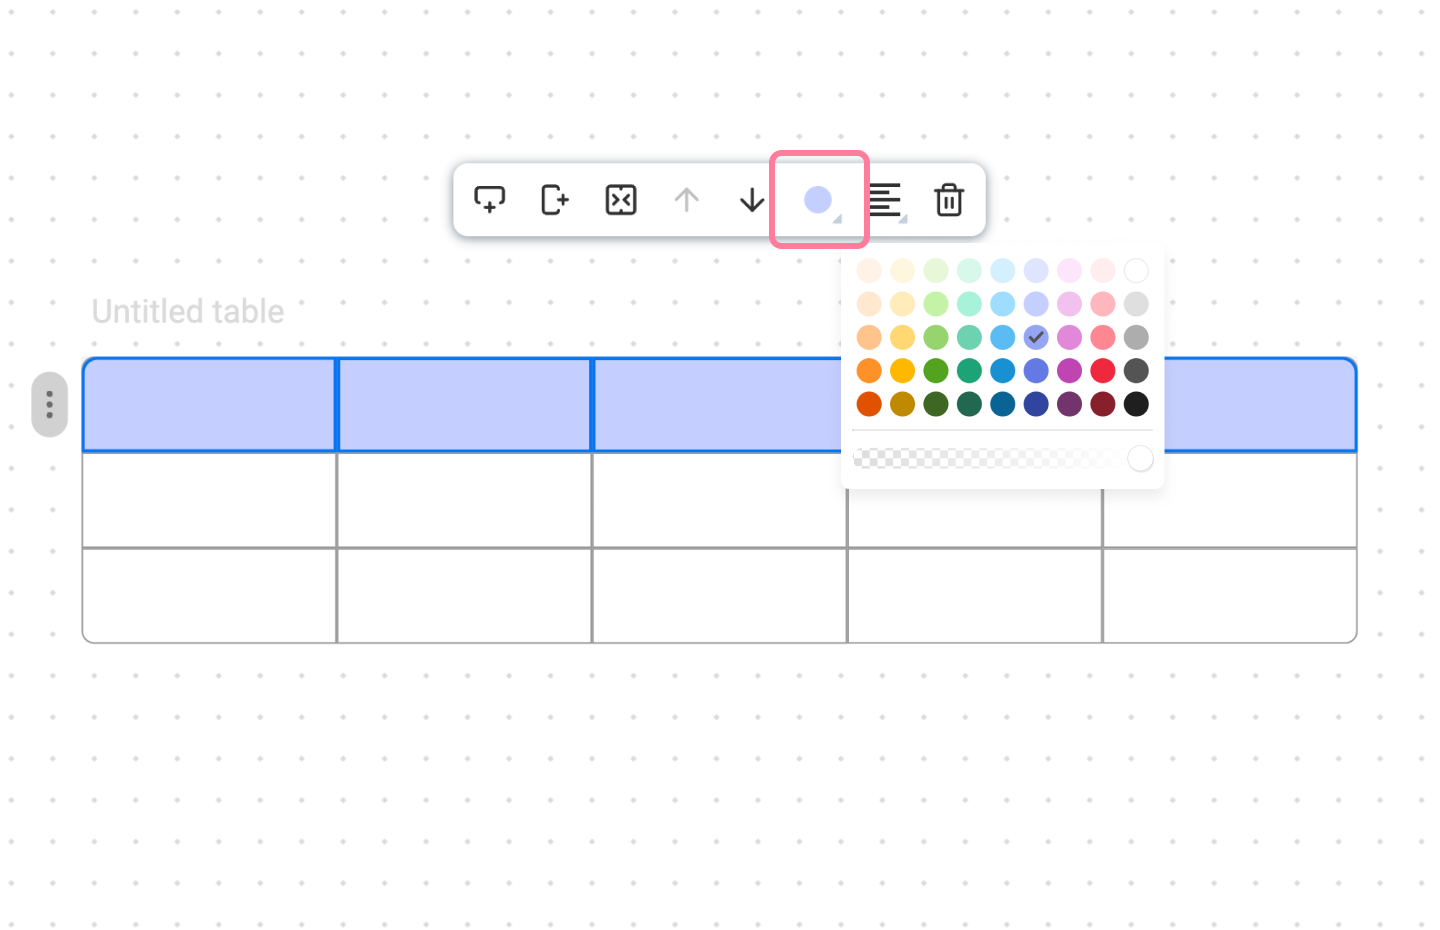
Task: Choose the black color swatch
Action: coord(1136,403)
